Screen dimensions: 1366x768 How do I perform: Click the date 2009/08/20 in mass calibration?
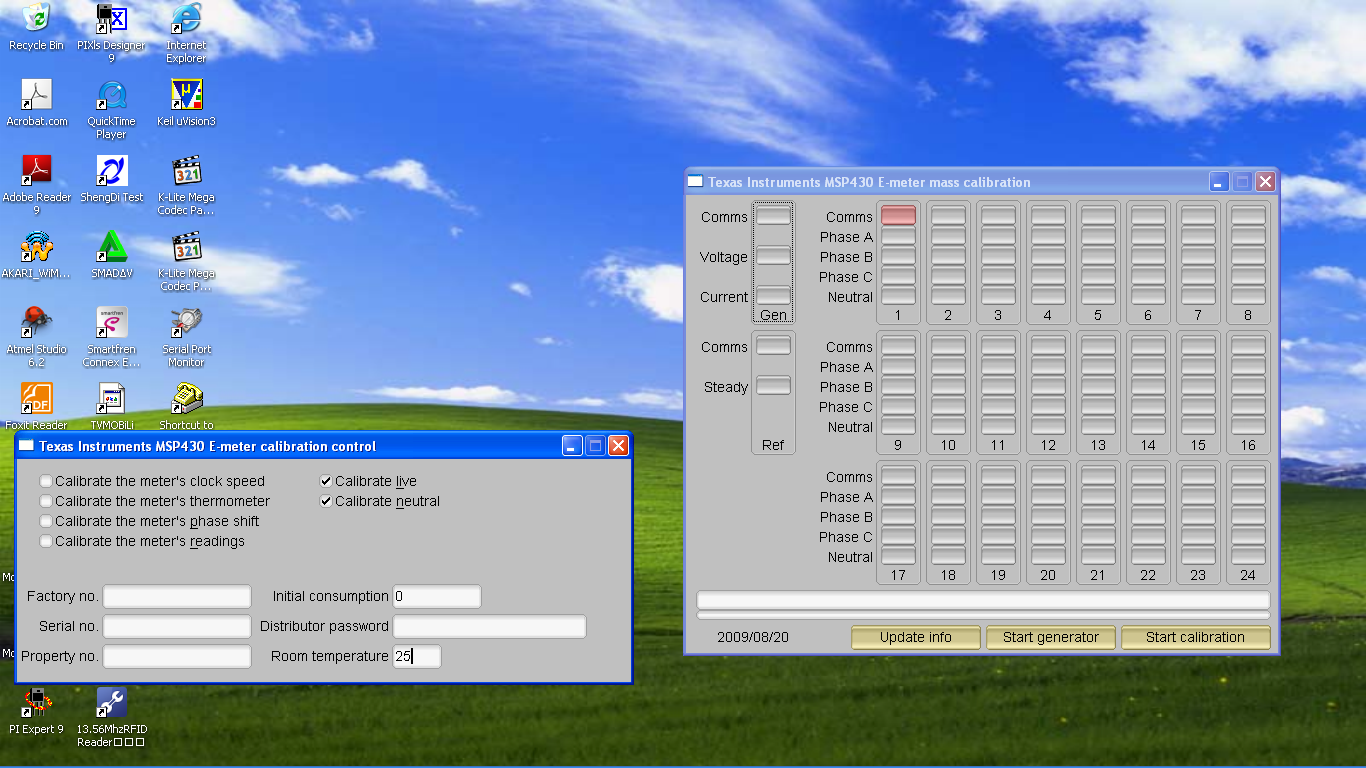click(x=752, y=637)
